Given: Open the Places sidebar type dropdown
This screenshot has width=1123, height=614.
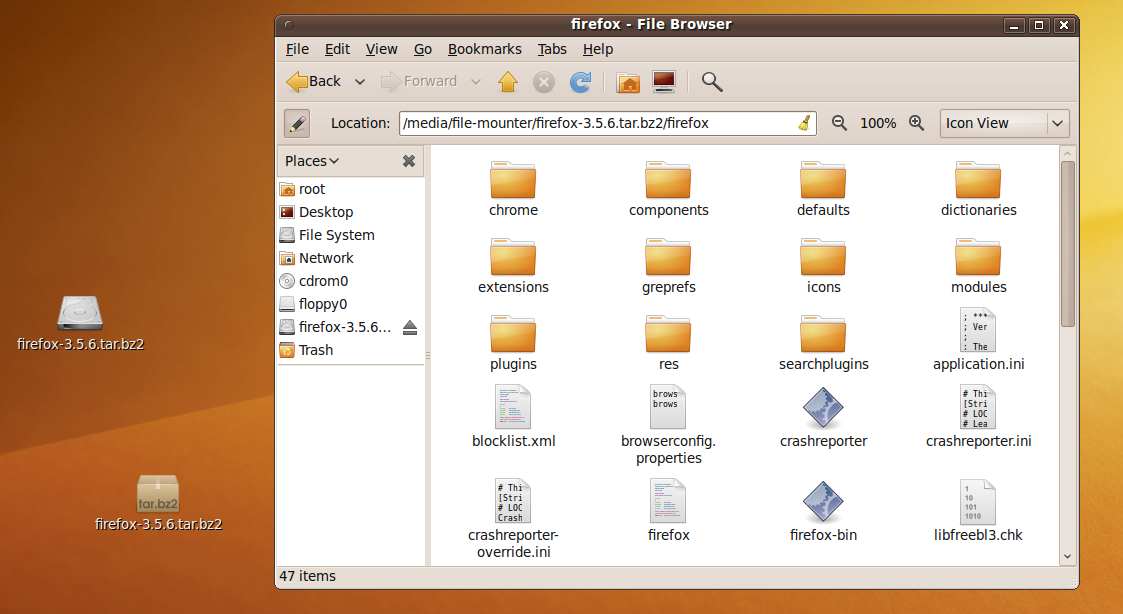Looking at the screenshot, I should [x=312, y=161].
